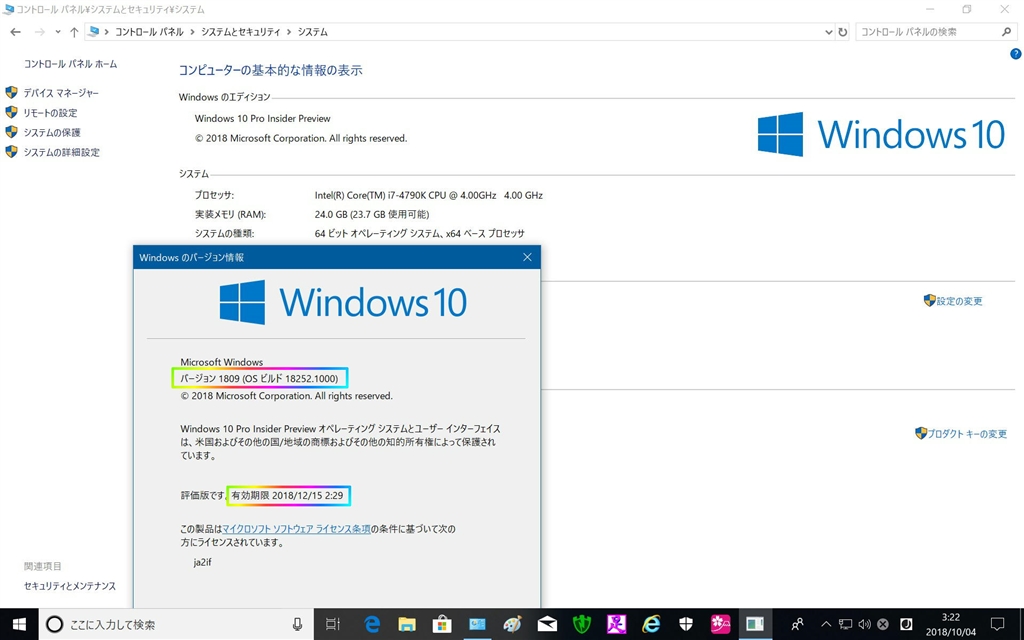Click the Cortana circle icon
The image size is (1024, 640).
[x=55, y=624]
